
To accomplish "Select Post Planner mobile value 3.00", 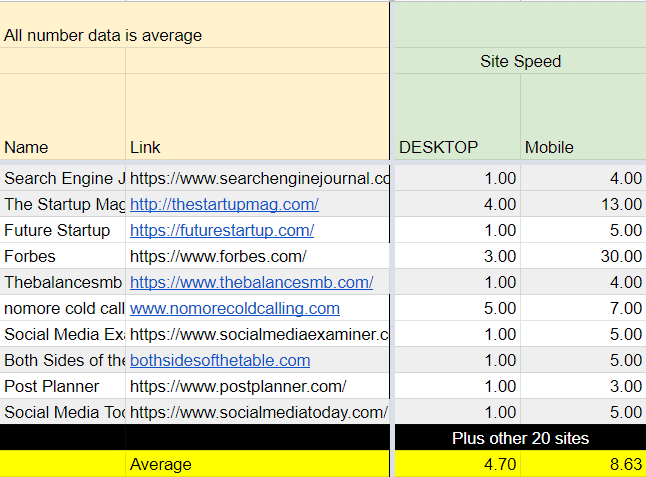I will [583, 386].
